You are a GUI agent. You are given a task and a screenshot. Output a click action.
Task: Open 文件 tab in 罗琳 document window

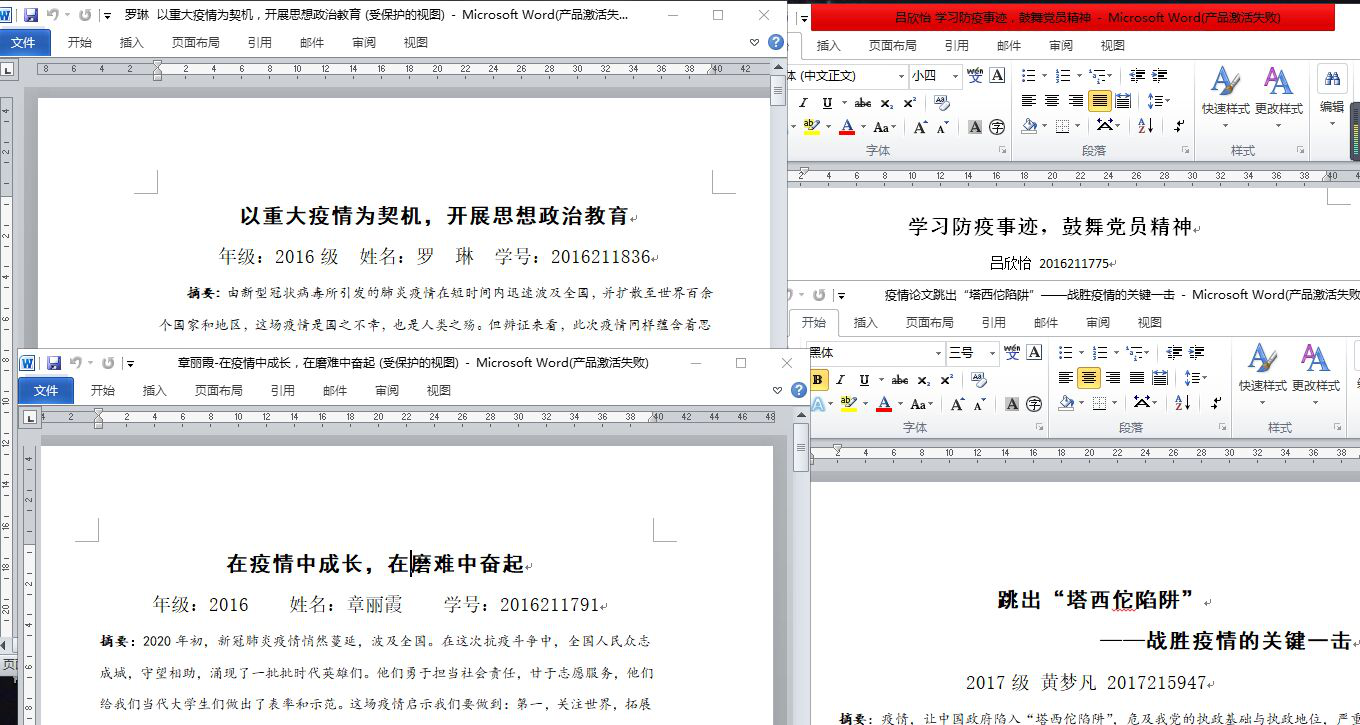tap(23, 43)
